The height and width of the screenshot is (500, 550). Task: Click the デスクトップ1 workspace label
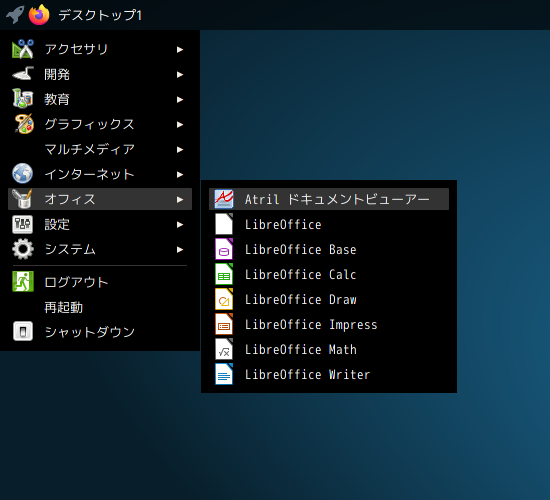point(100,15)
